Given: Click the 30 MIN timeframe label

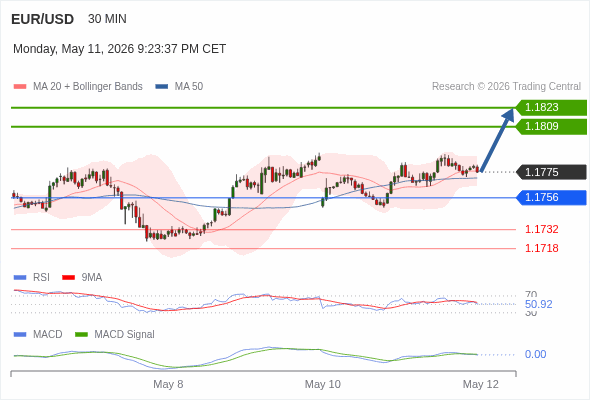Looking at the screenshot, I should (x=107, y=19).
